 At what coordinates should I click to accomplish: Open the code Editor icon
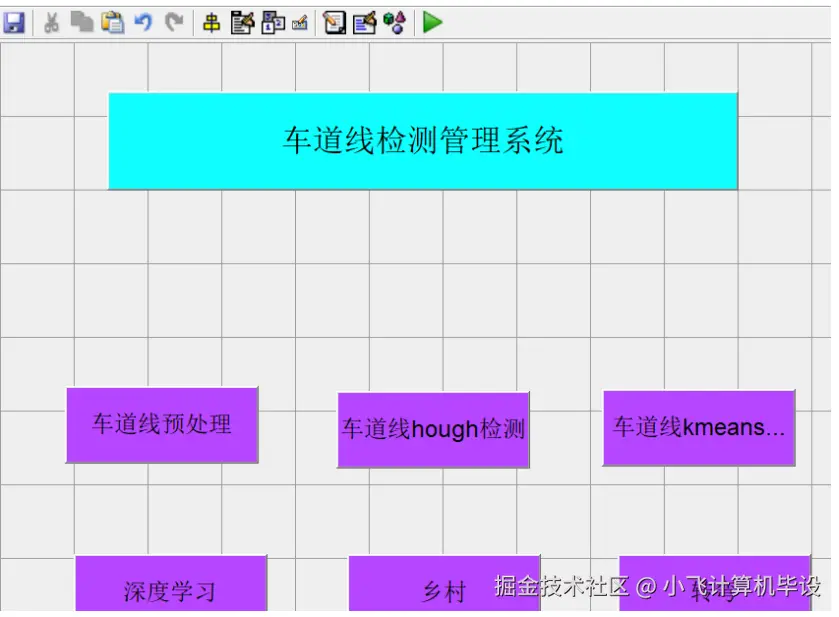(334, 23)
